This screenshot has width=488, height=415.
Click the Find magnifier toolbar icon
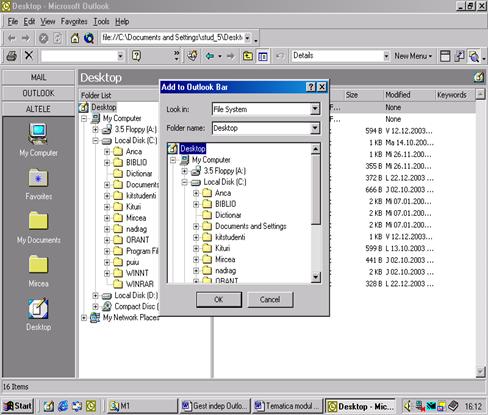coord(474,56)
